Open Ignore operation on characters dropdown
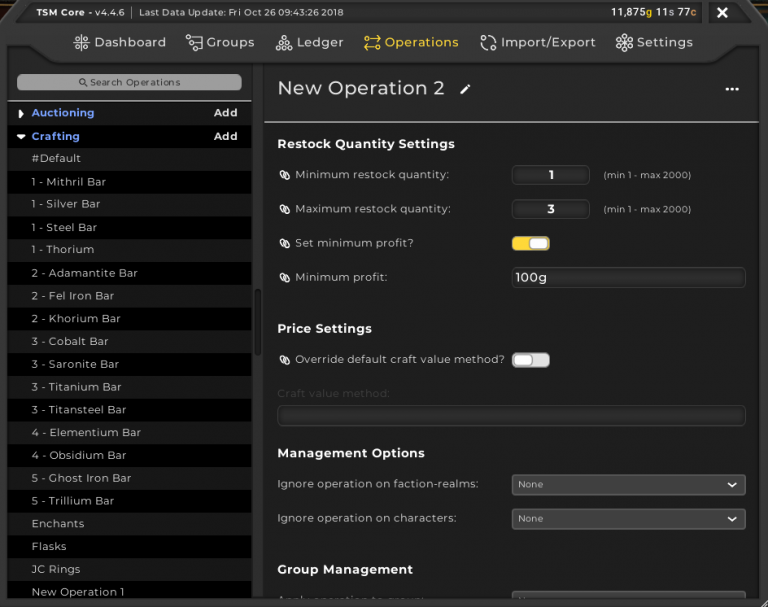The width and height of the screenshot is (768, 607). coord(628,518)
